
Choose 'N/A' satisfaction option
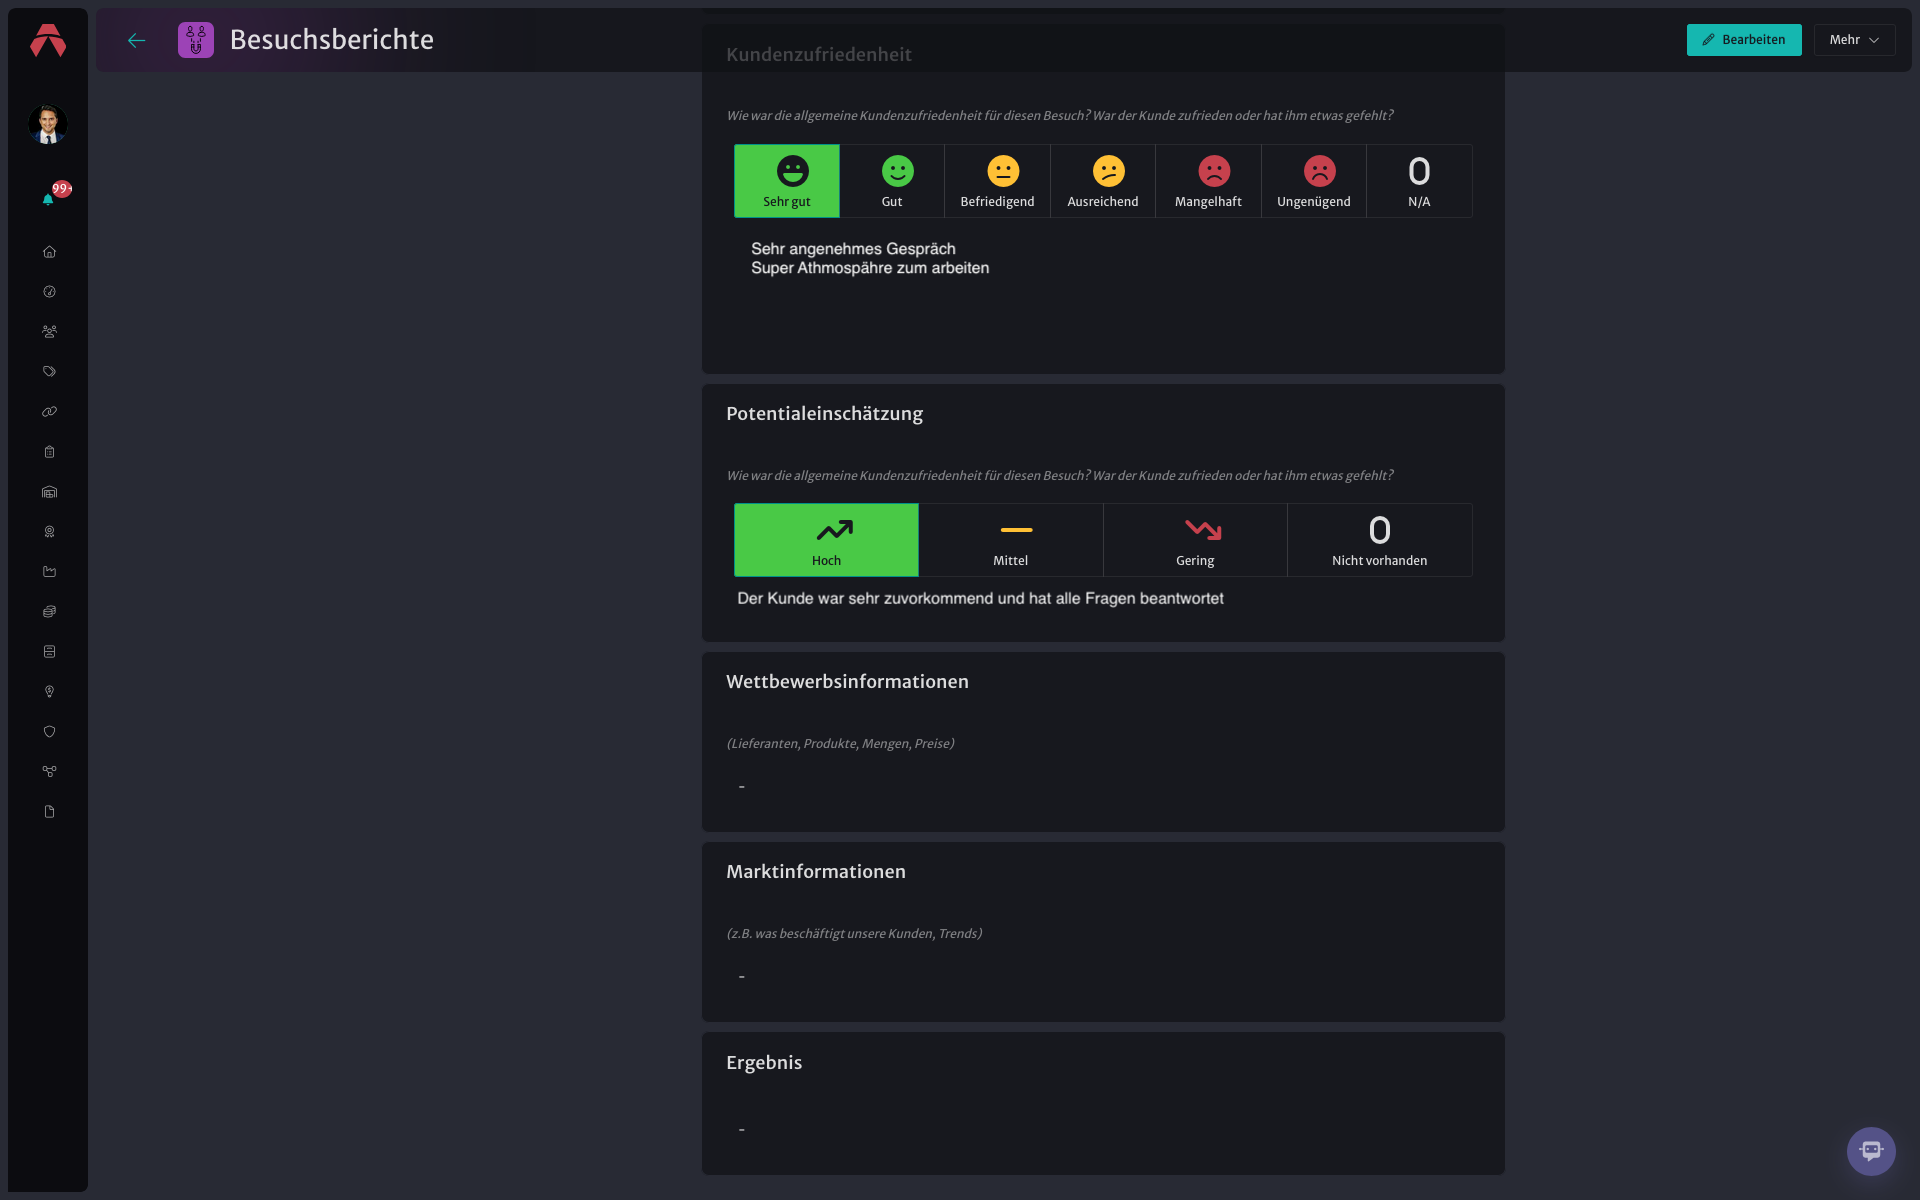1419,181
